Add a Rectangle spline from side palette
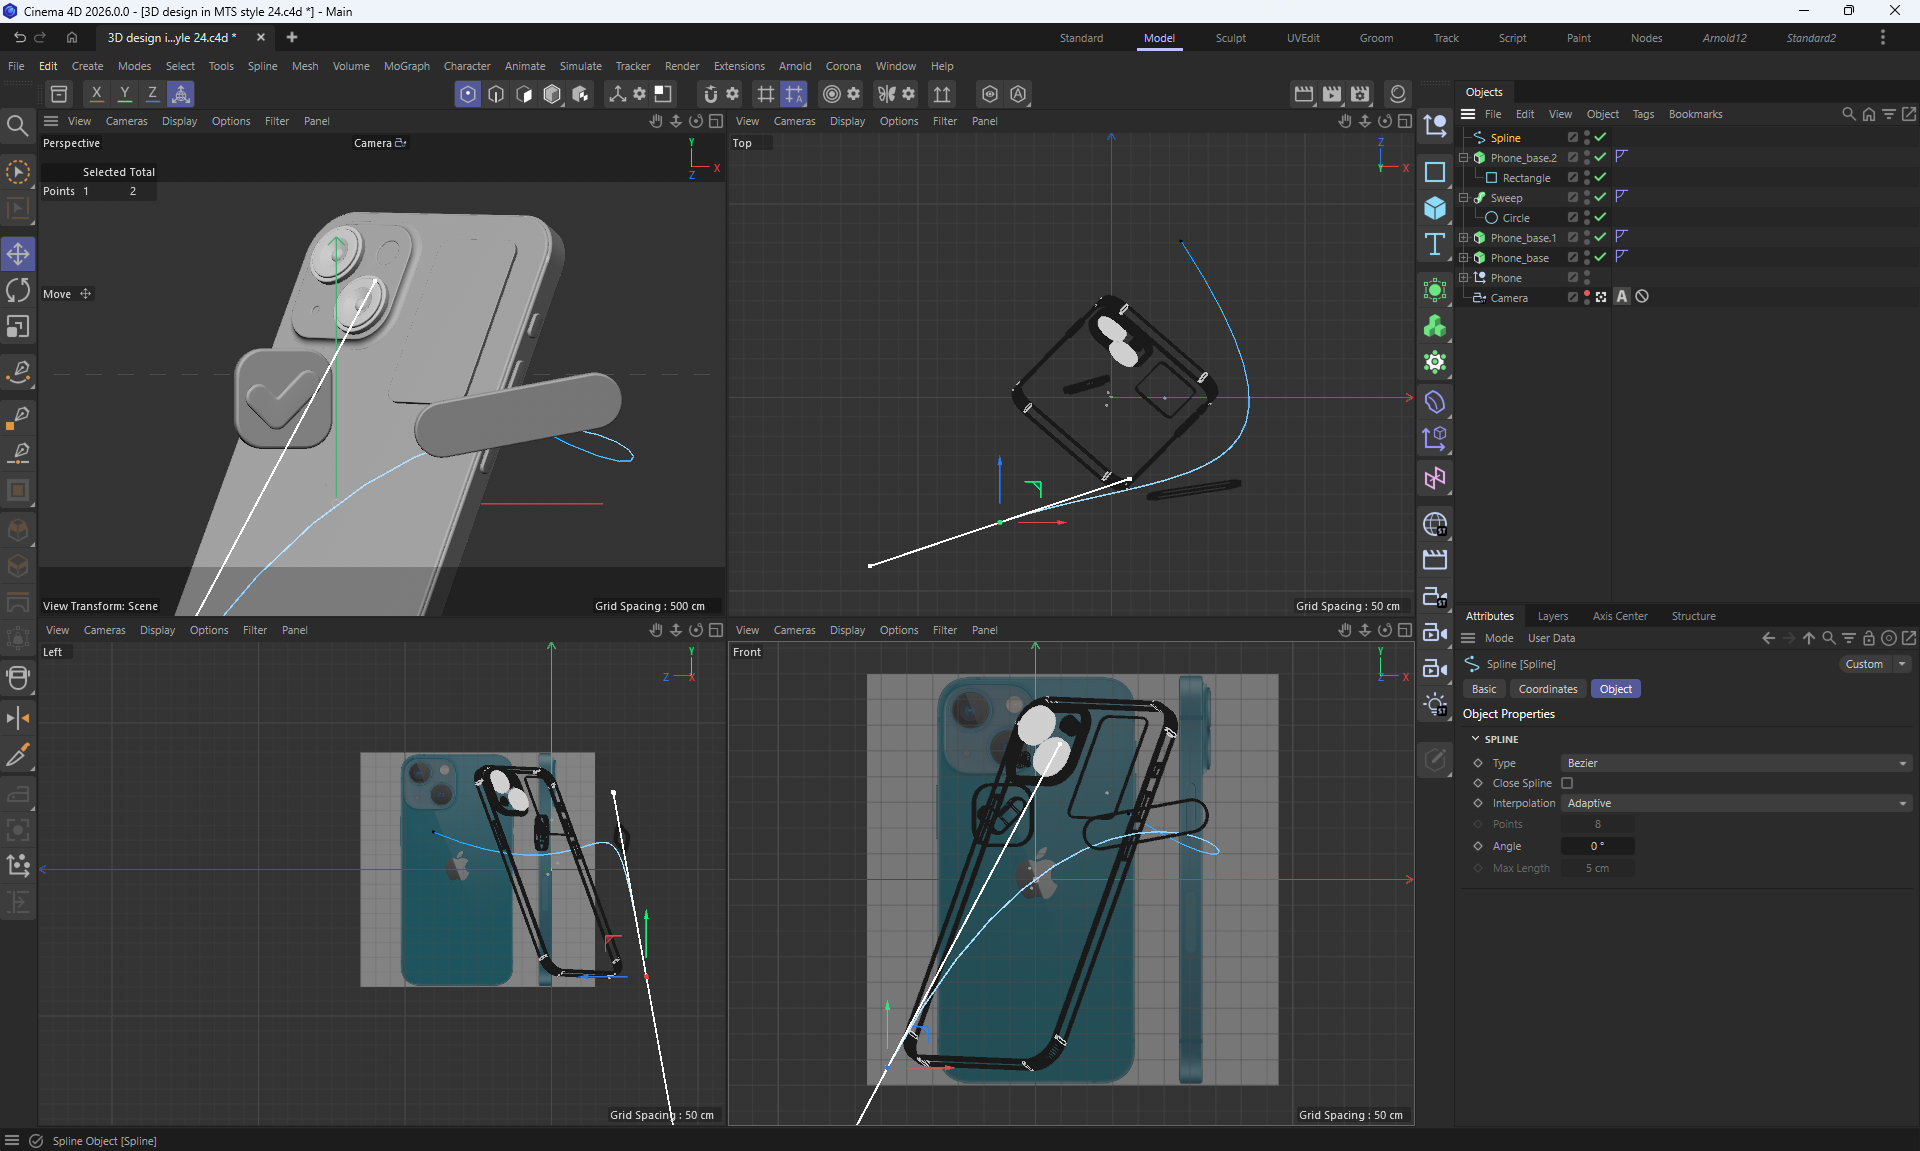Image resolution: width=1920 pixels, height=1151 pixels. (1435, 172)
